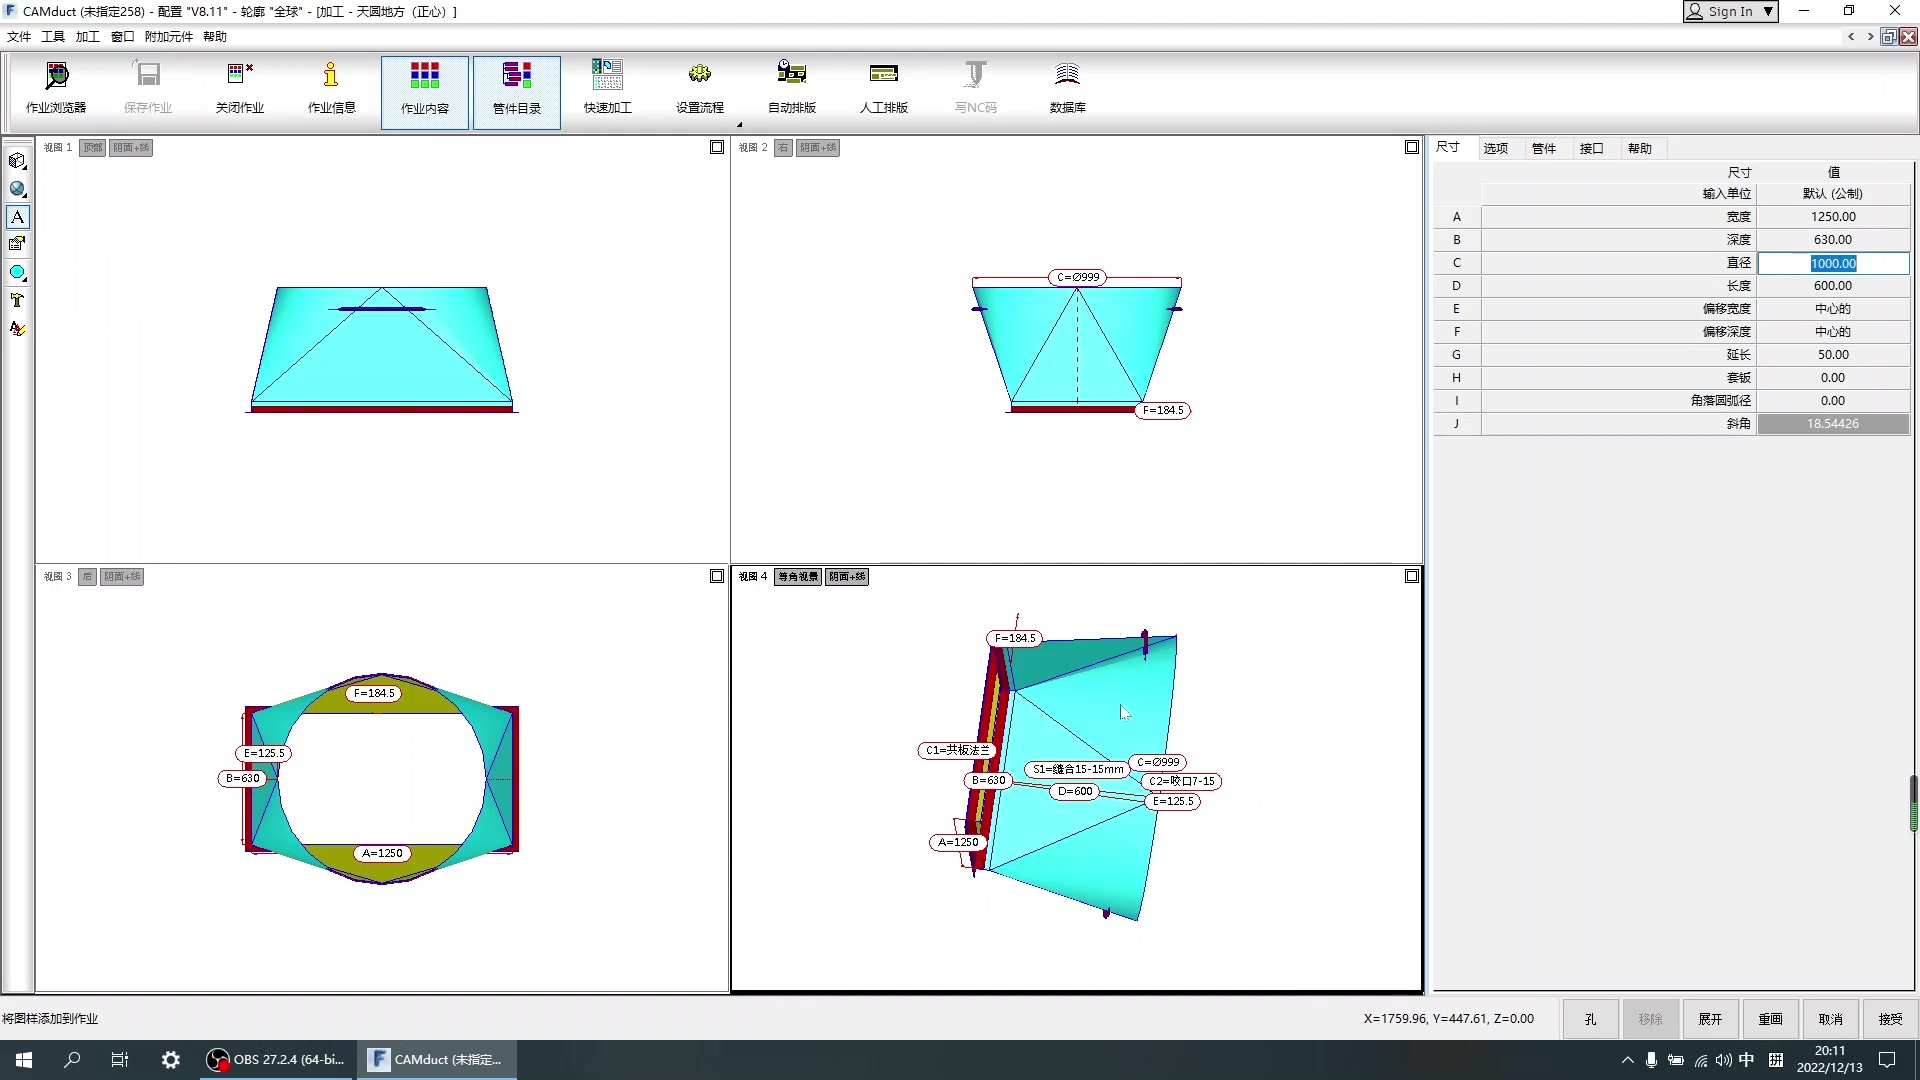Switch to the 接口 tab
Screen dimensions: 1920x1080
pyautogui.click(x=1591, y=148)
